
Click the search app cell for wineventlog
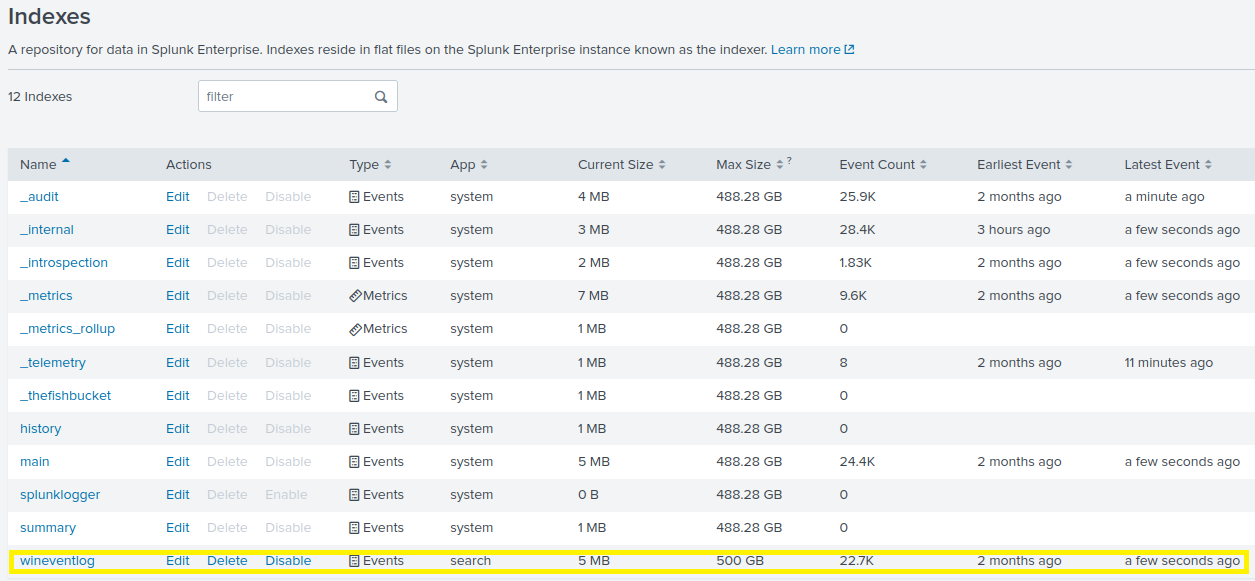[470, 561]
